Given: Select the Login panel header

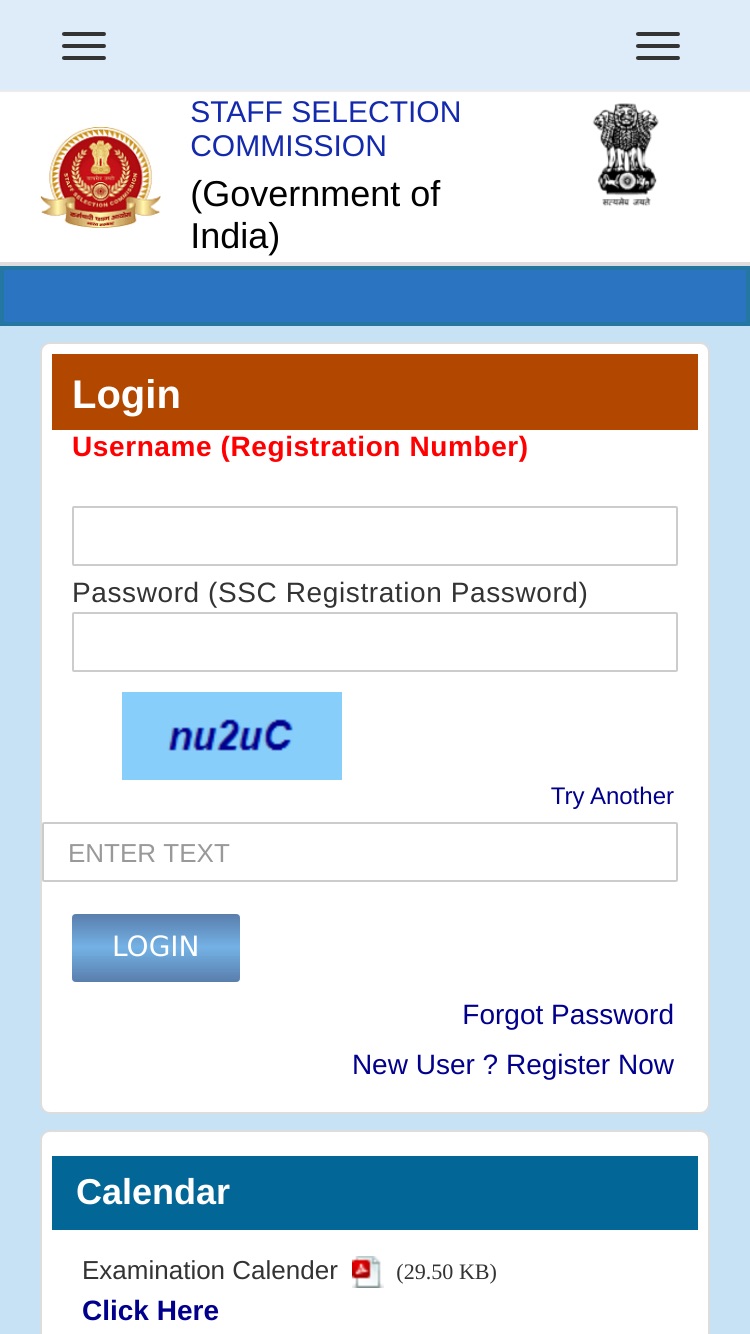Looking at the screenshot, I should 375,392.
